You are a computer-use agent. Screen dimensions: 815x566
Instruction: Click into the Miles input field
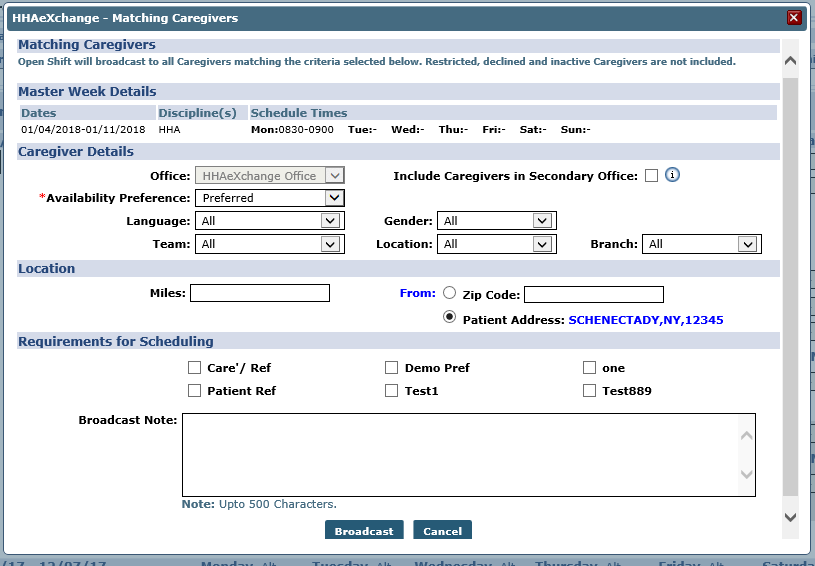point(259,293)
